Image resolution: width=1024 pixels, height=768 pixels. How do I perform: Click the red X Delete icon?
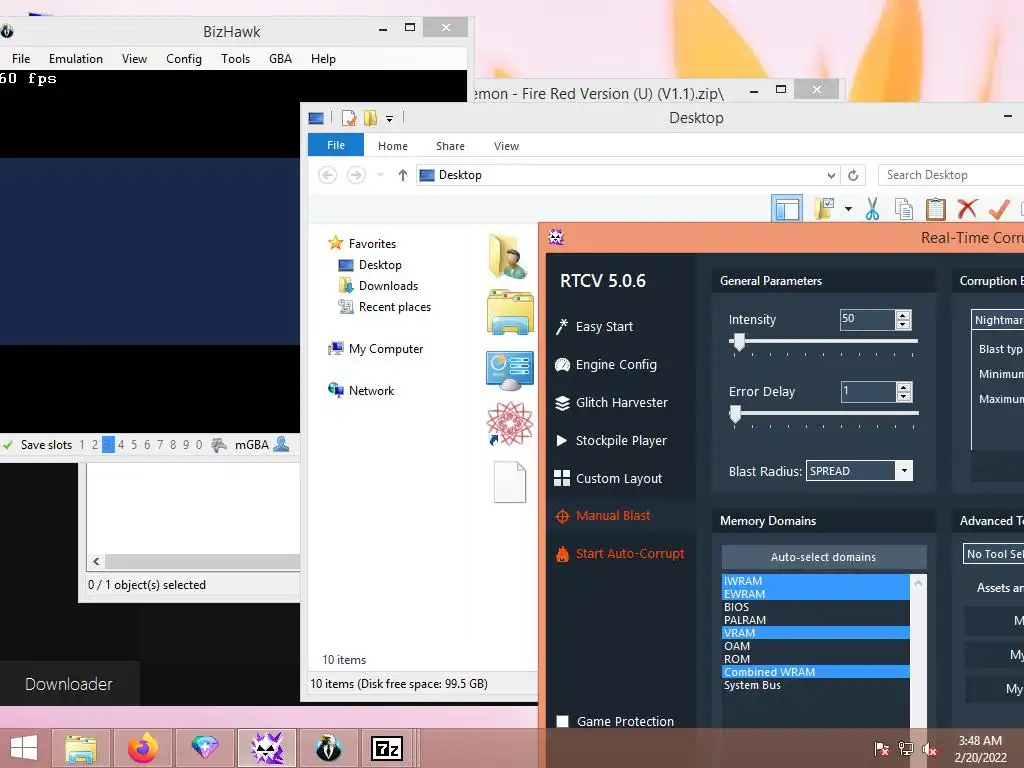tap(967, 209)
